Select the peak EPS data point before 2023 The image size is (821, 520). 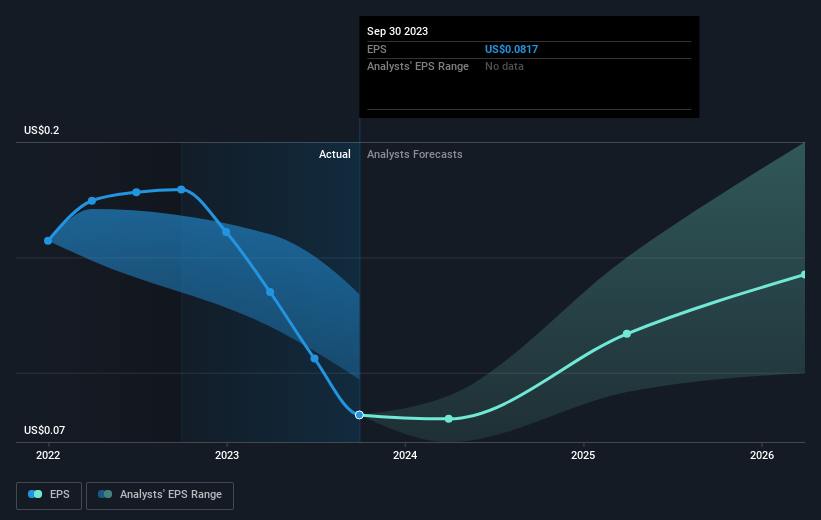click(x=181, y=190)
